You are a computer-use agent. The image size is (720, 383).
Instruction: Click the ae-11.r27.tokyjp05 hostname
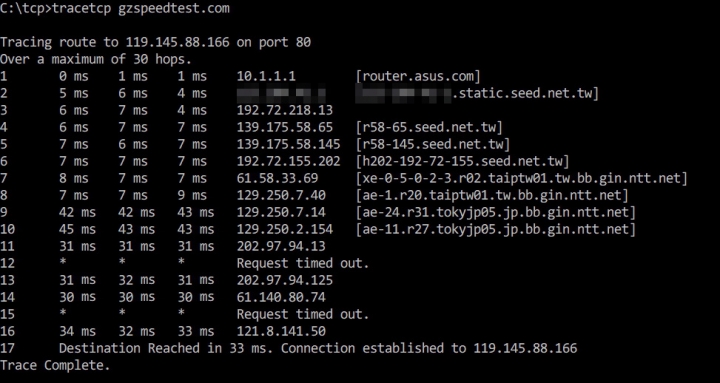(495, 229)
